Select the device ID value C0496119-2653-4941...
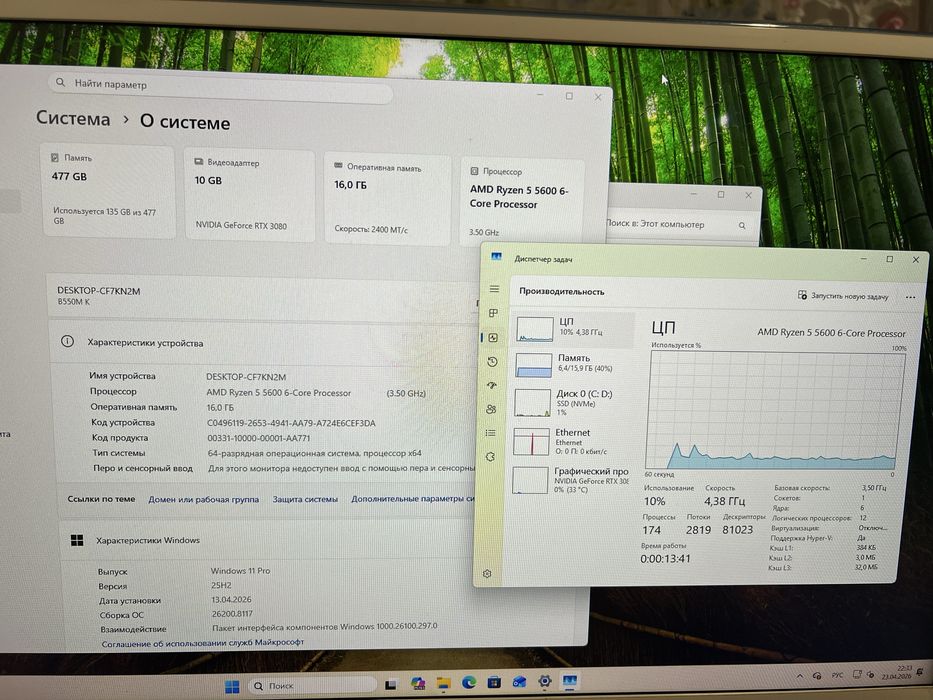 (291, 423)
